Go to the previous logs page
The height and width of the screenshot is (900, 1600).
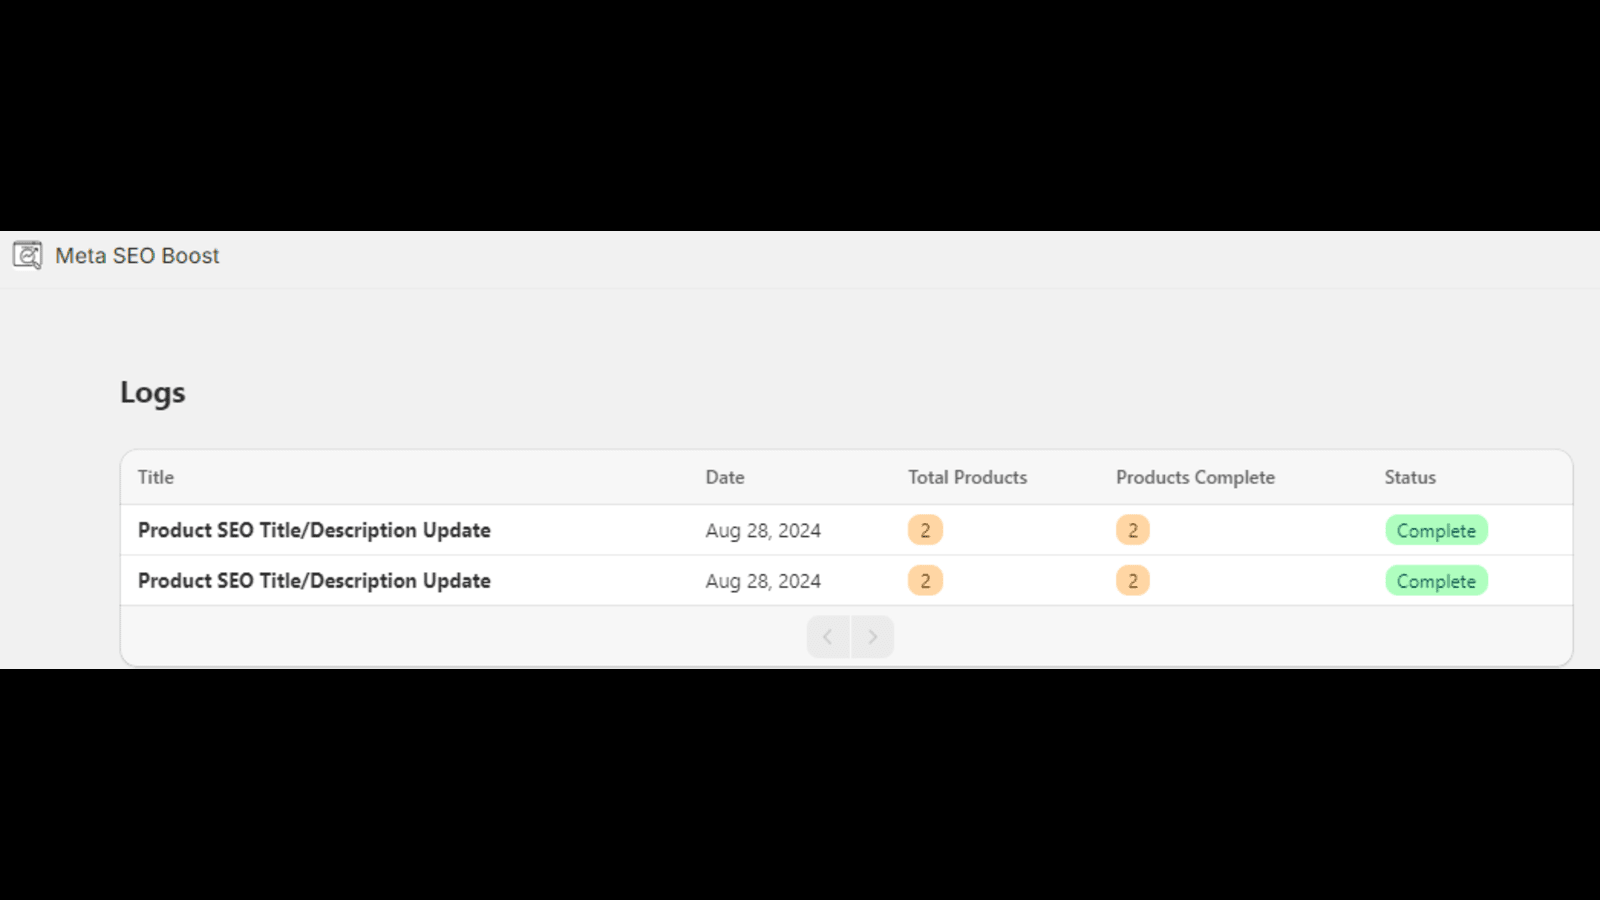[x=828, y=637]
